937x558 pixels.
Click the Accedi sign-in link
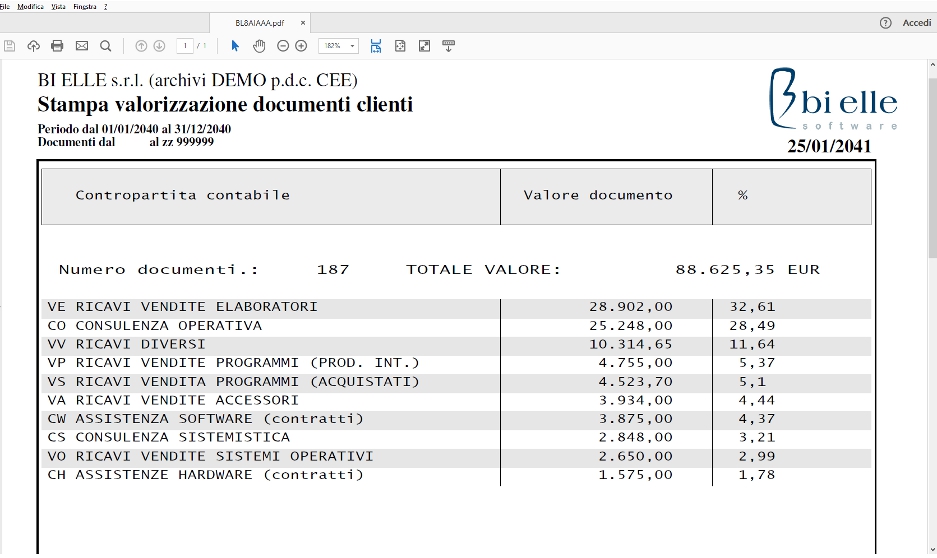(917, 23)
